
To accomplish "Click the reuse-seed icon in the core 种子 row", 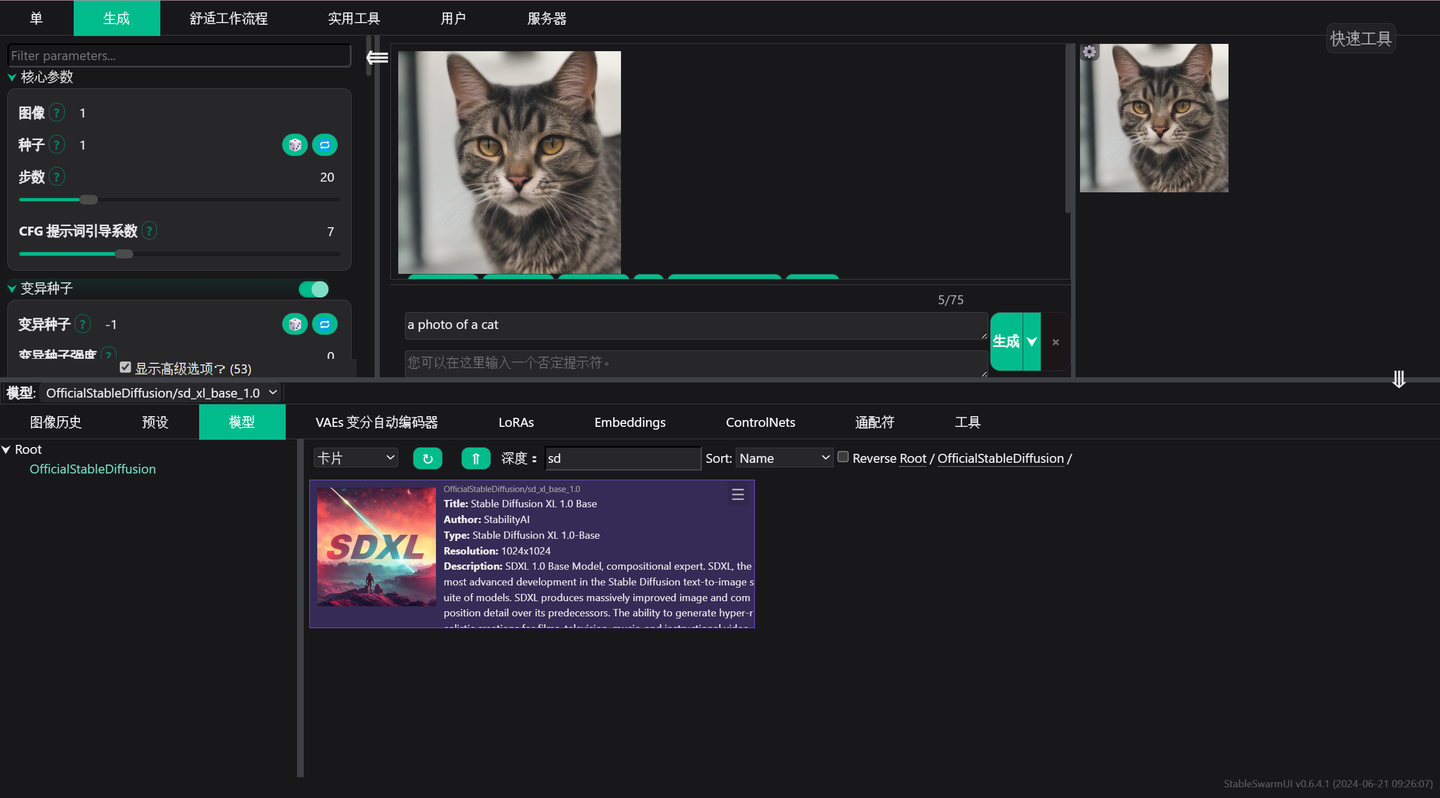I will [x=325, y=145].
